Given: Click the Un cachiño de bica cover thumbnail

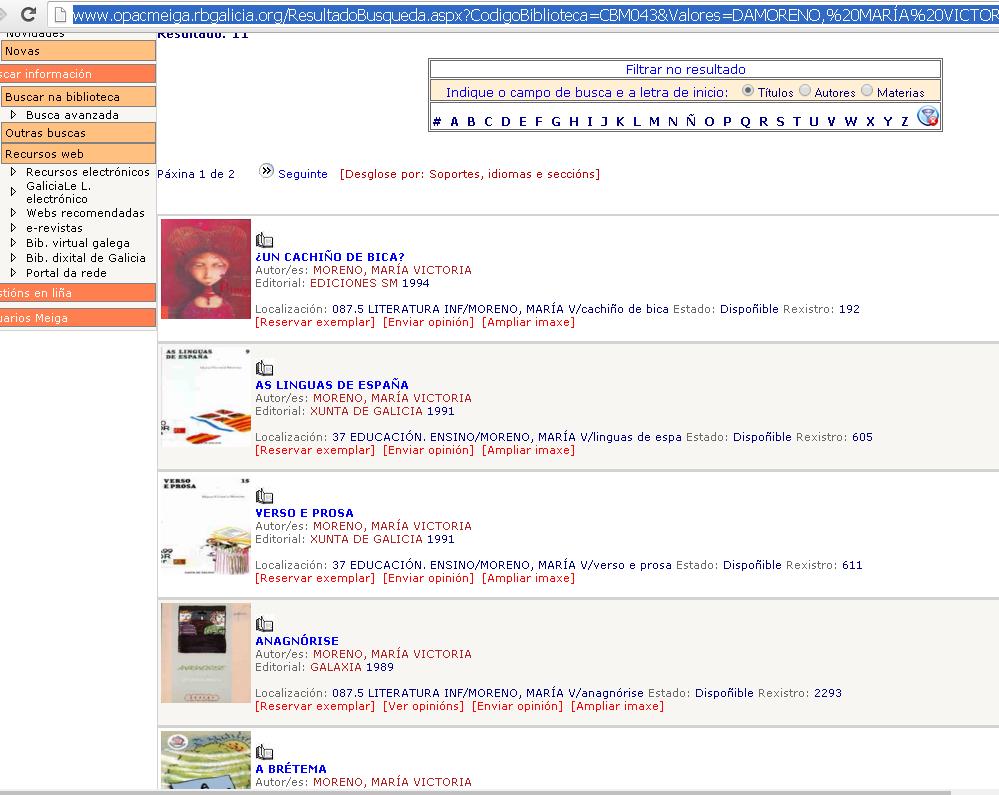Looking at the screenshot, I should pos(206,269).
